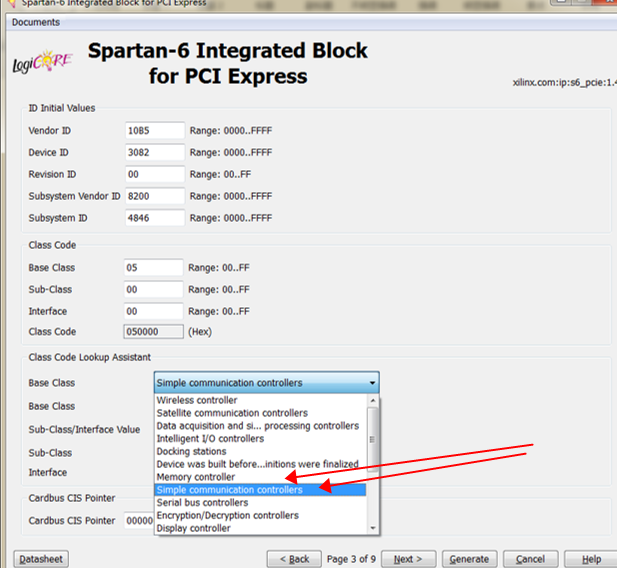Edit the Interface value field
The width and height of the screenshot is (617, 568).
pyautogui.click(x=153, y=311)
